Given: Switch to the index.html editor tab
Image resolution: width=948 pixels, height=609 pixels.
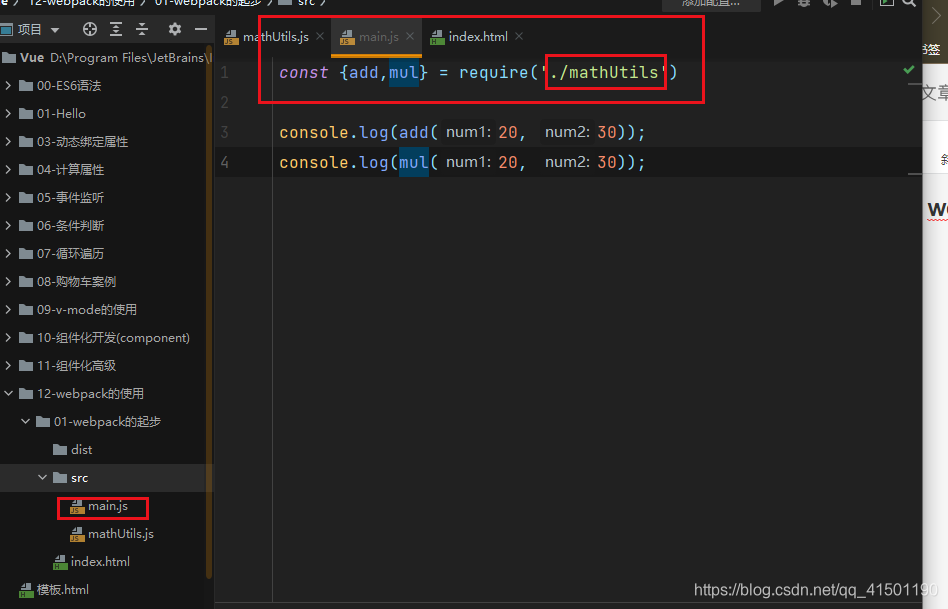Looking at the screenshot, I should pos(478,37).
